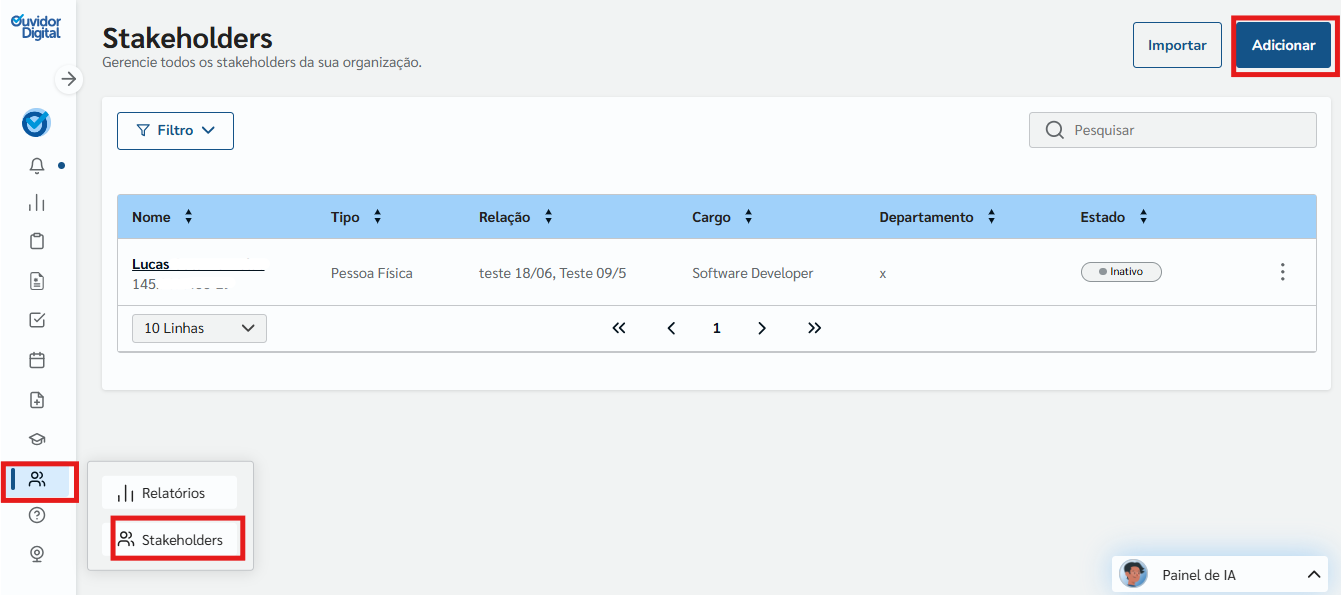Open row options for Lucas
1341x595 pixels.
click(x=1282, y=272)
